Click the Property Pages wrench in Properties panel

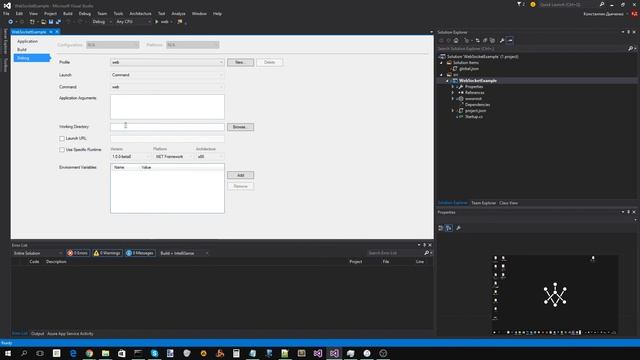pos(458,228)
